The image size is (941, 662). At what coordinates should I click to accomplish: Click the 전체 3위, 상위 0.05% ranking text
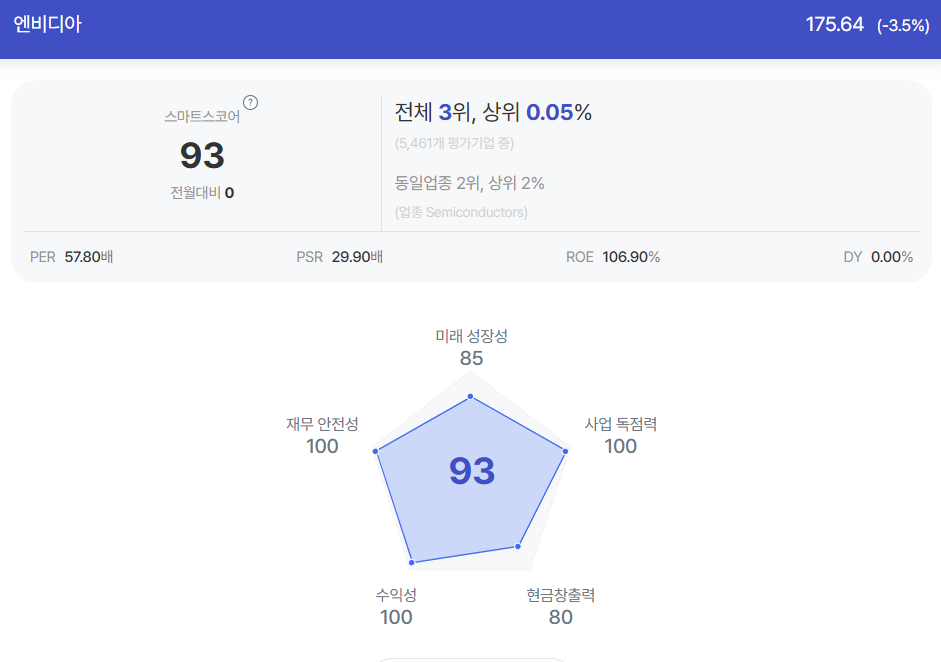coord(493,112)
